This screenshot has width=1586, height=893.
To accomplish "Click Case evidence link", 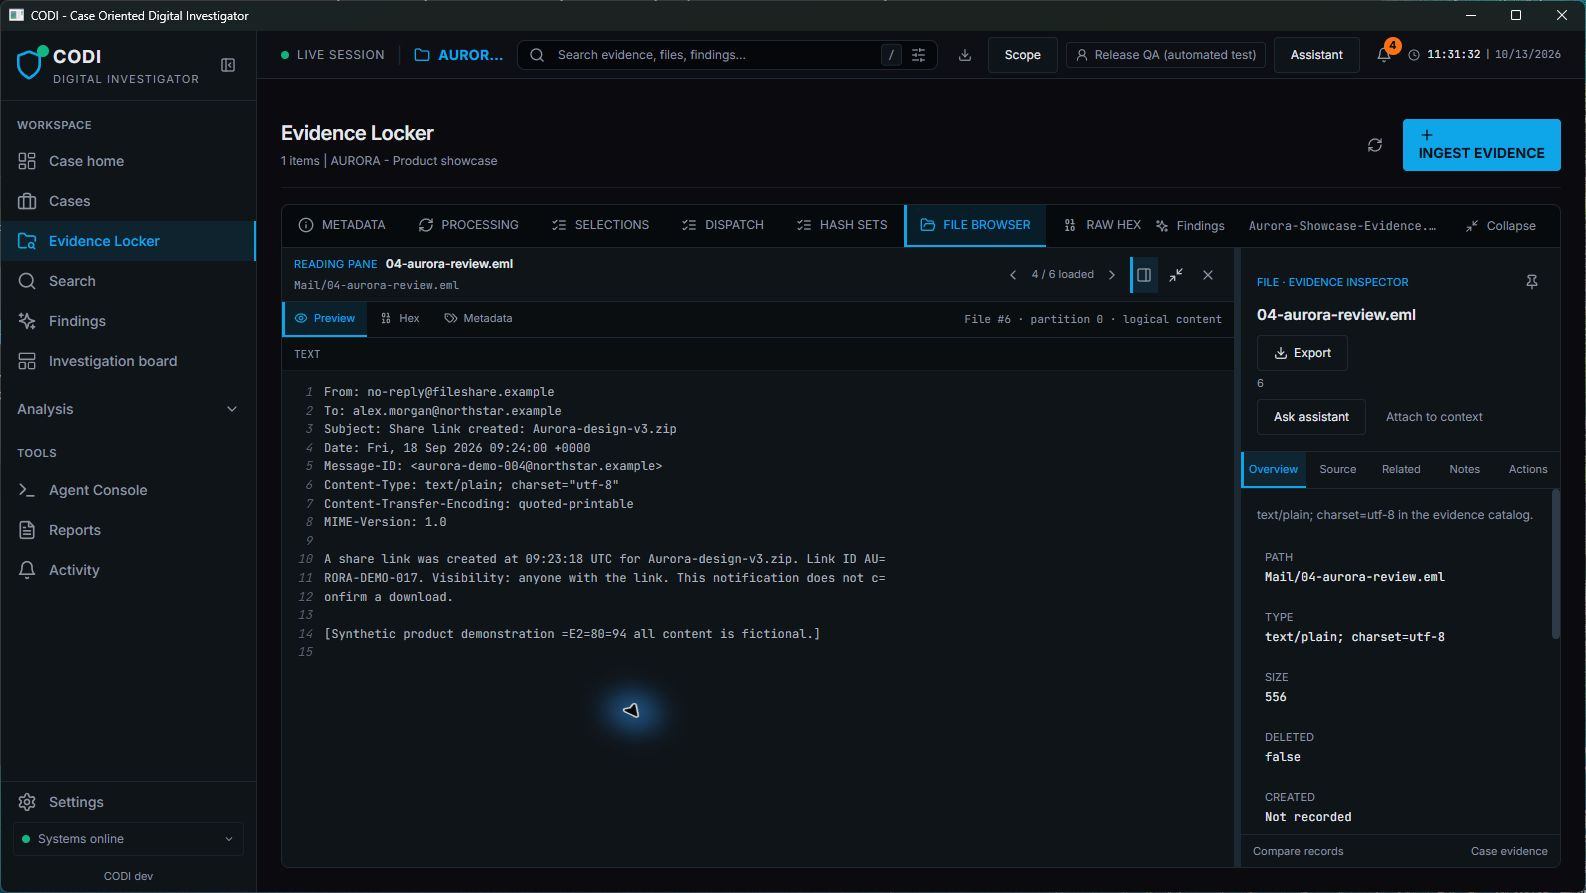I will [1509, 851].
